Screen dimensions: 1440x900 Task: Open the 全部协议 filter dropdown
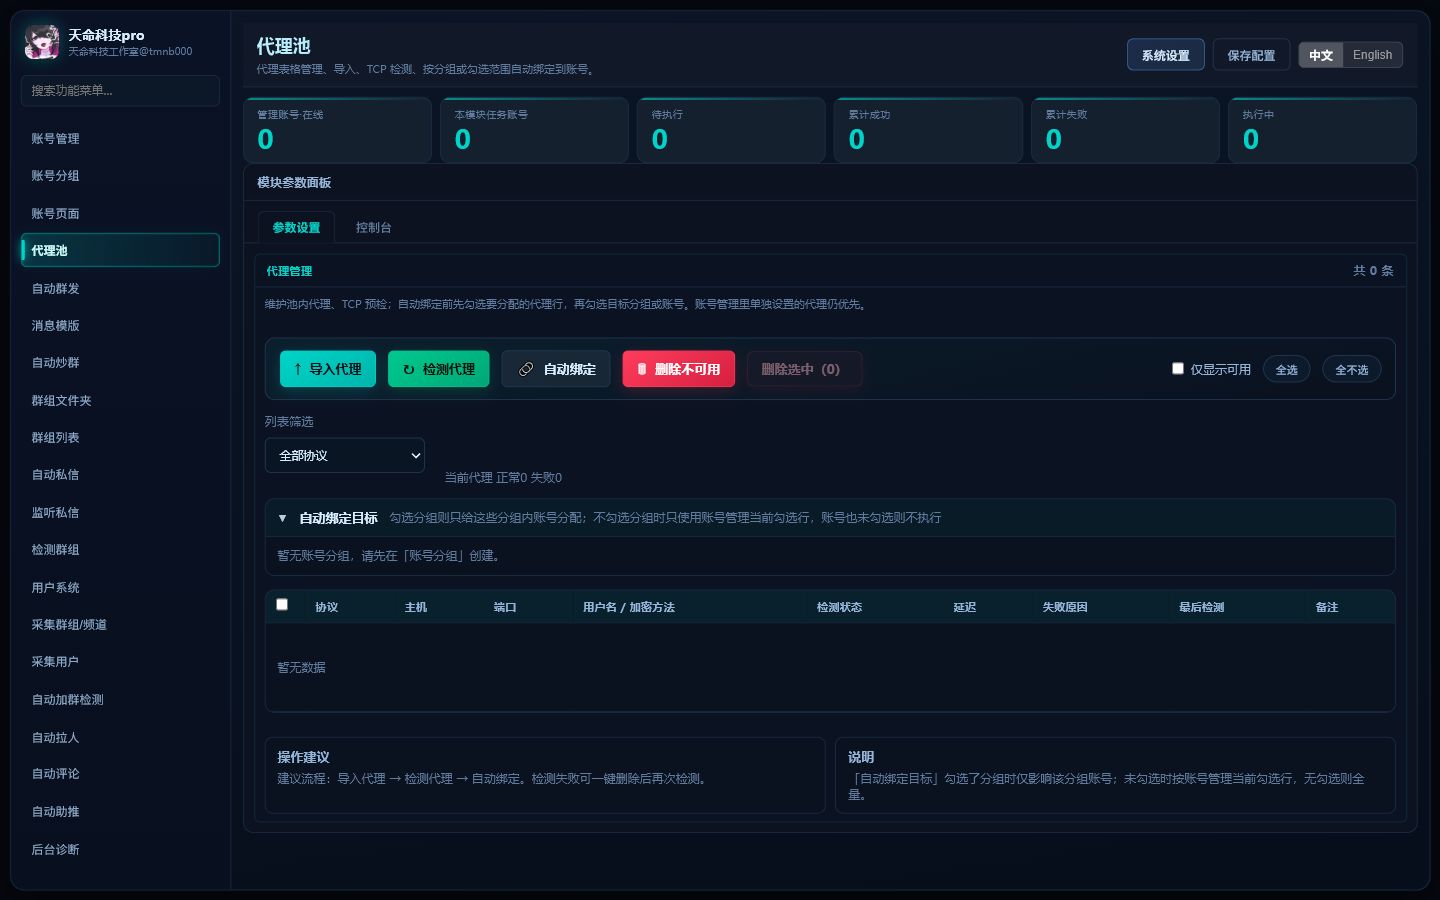[x=345, y=455]
